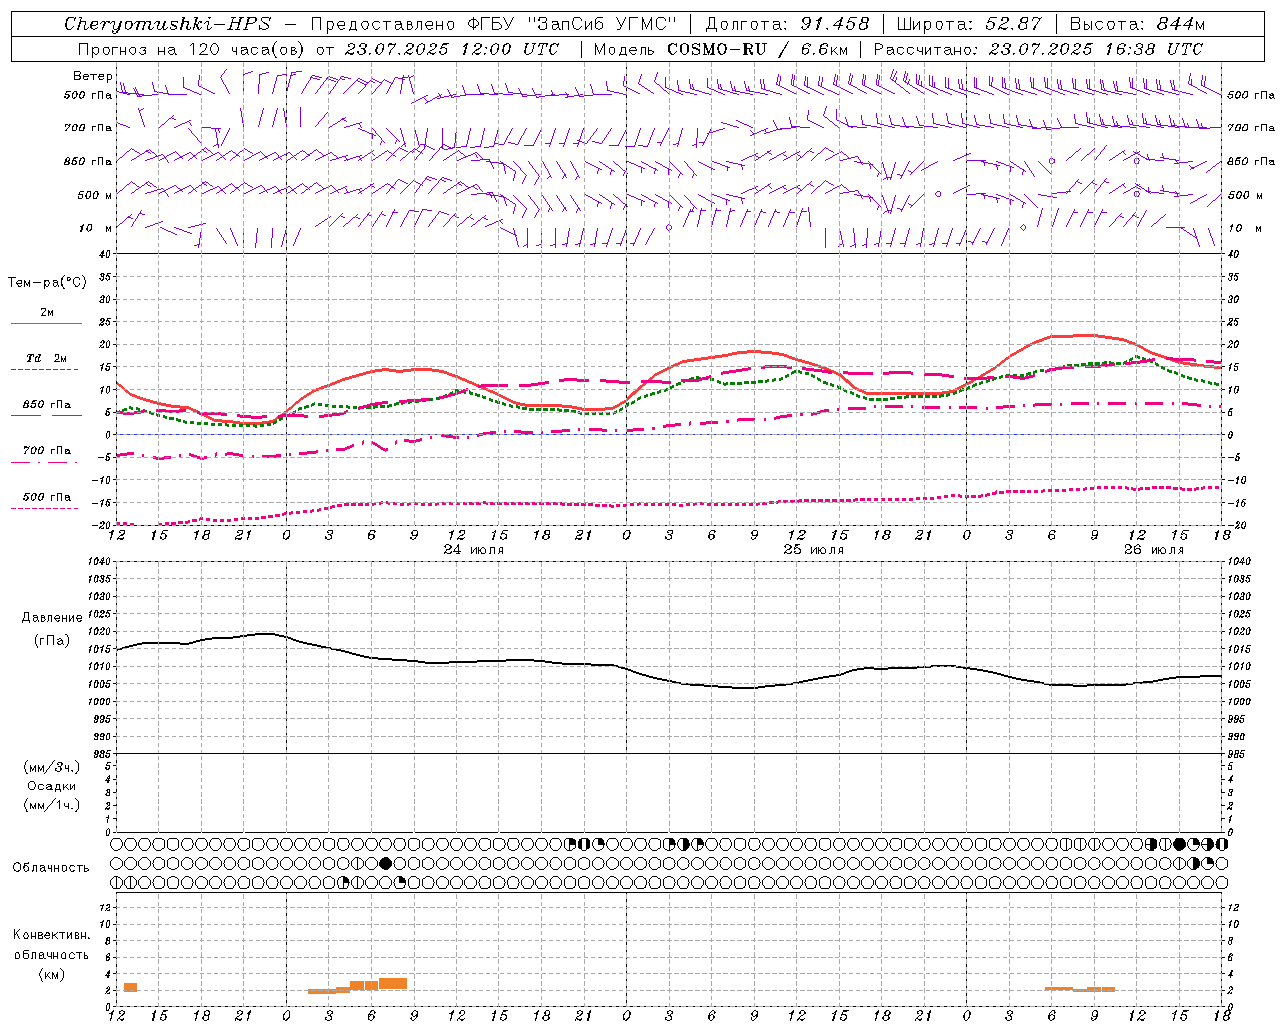This screenshot has height=1024, width=1280.
Task: Click the 24 июля date label
Action: pos(474,550)
